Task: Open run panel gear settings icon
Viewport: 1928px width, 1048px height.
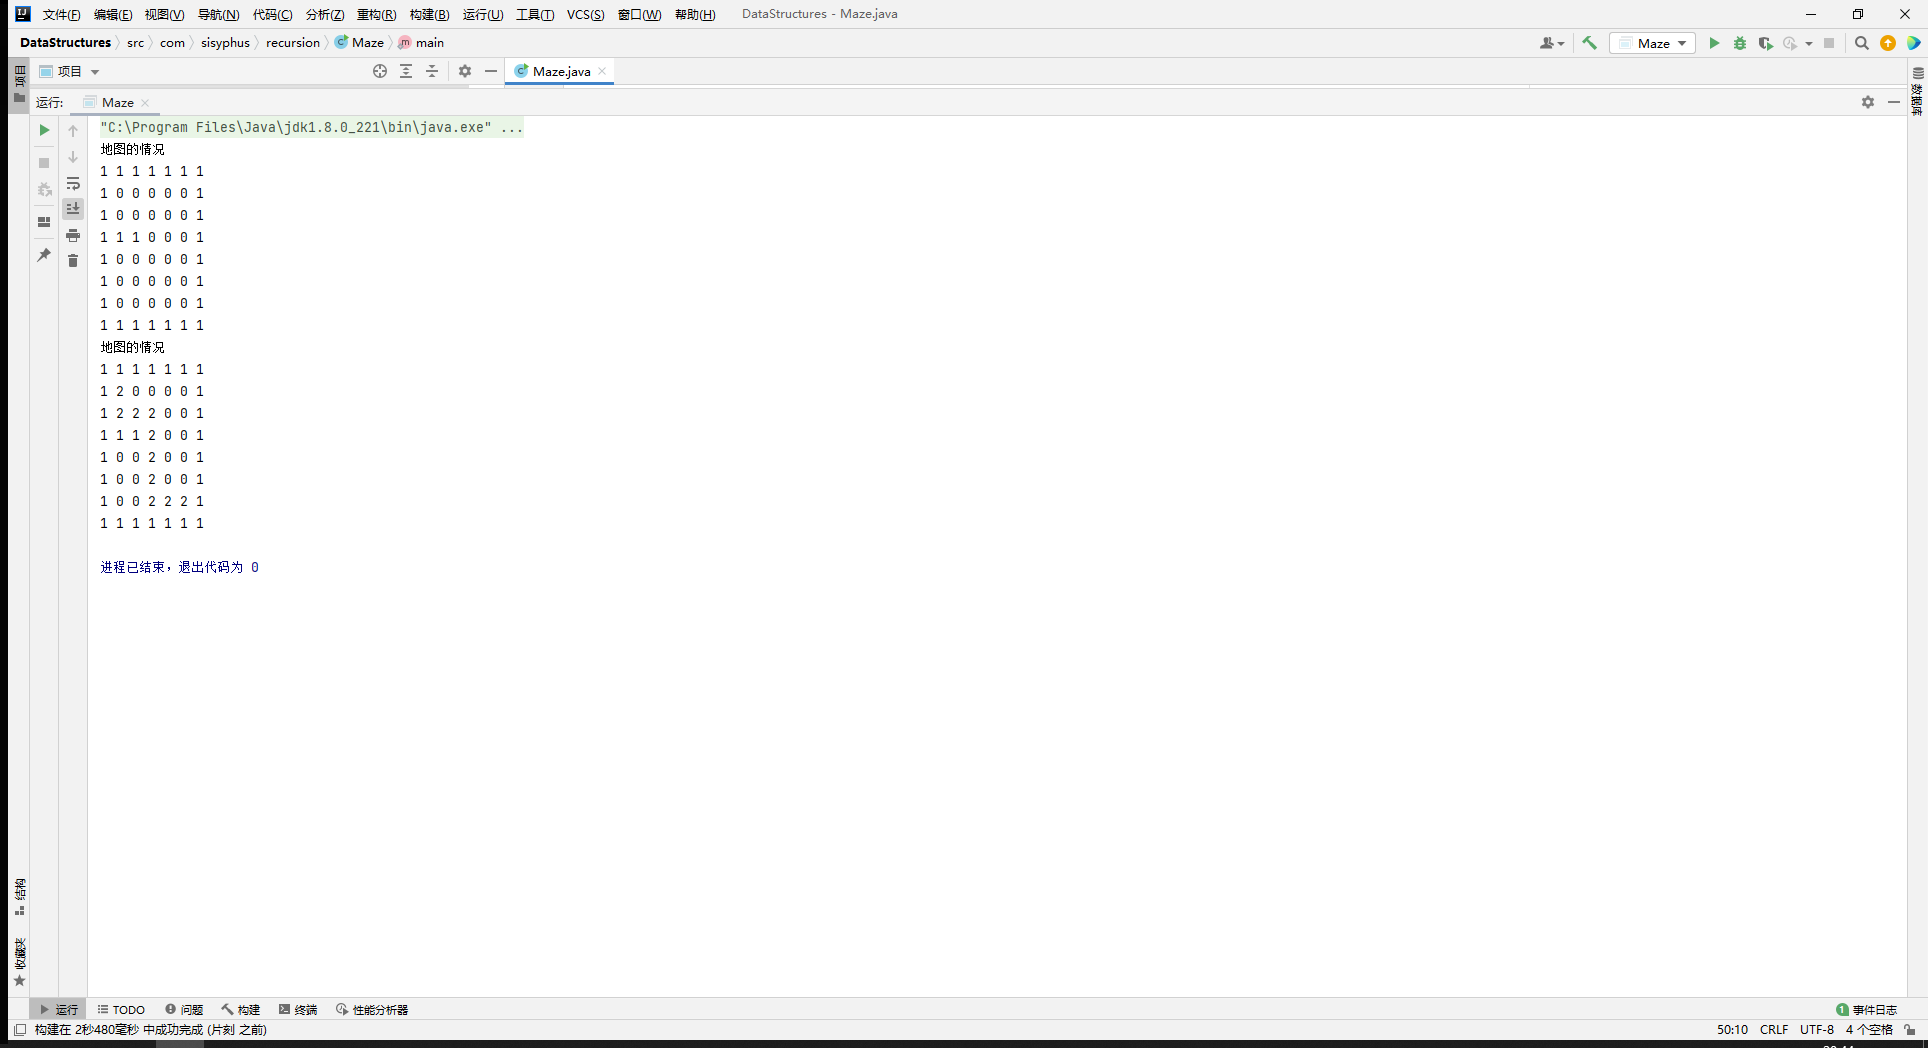Action: (1868, 102)
